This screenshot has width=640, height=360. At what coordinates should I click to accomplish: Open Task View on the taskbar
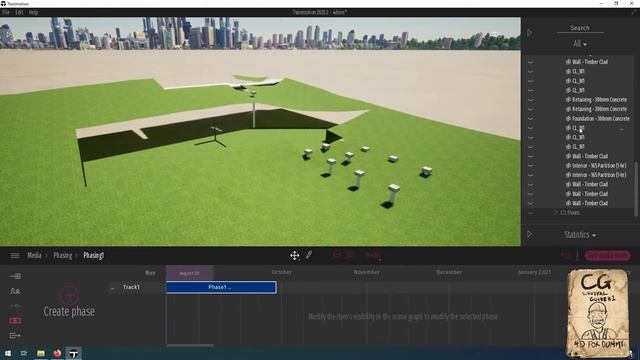point(24,353)
